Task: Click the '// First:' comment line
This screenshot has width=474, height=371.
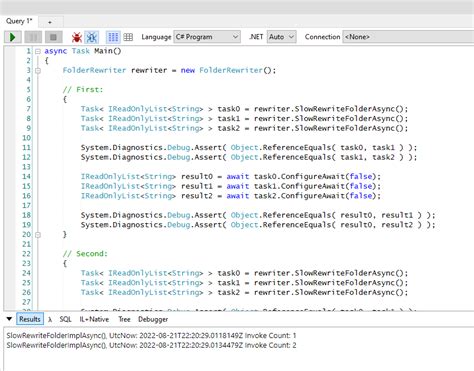Action: [83, 90]
